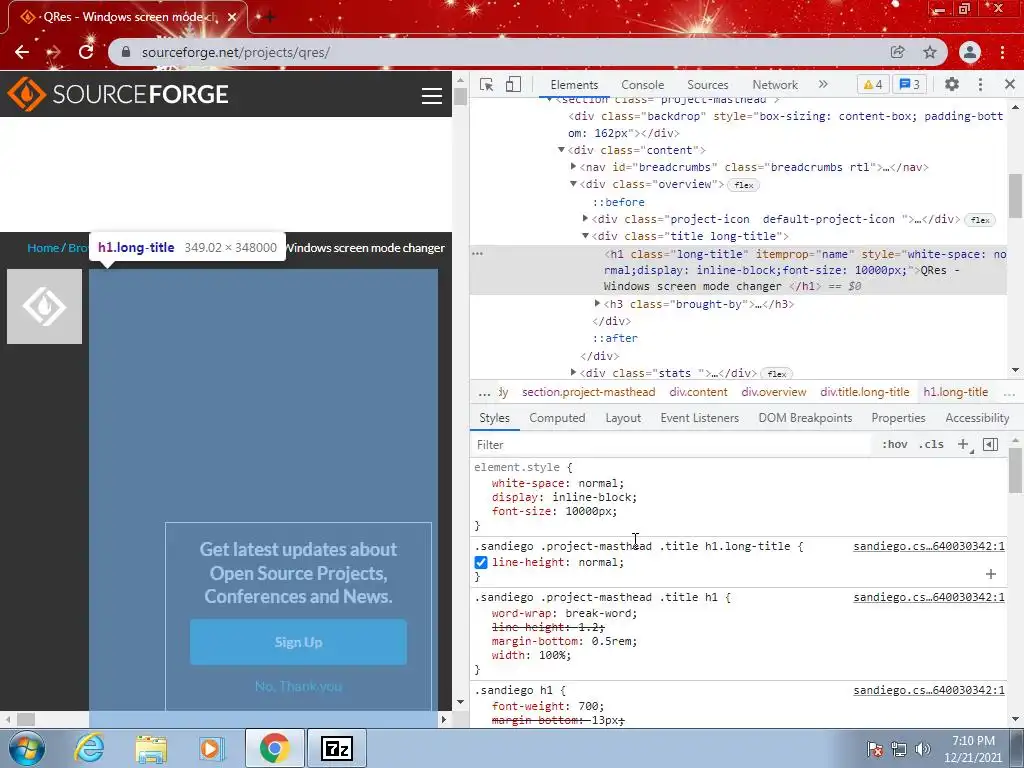Open the Computed styles tab

(557, 418)
